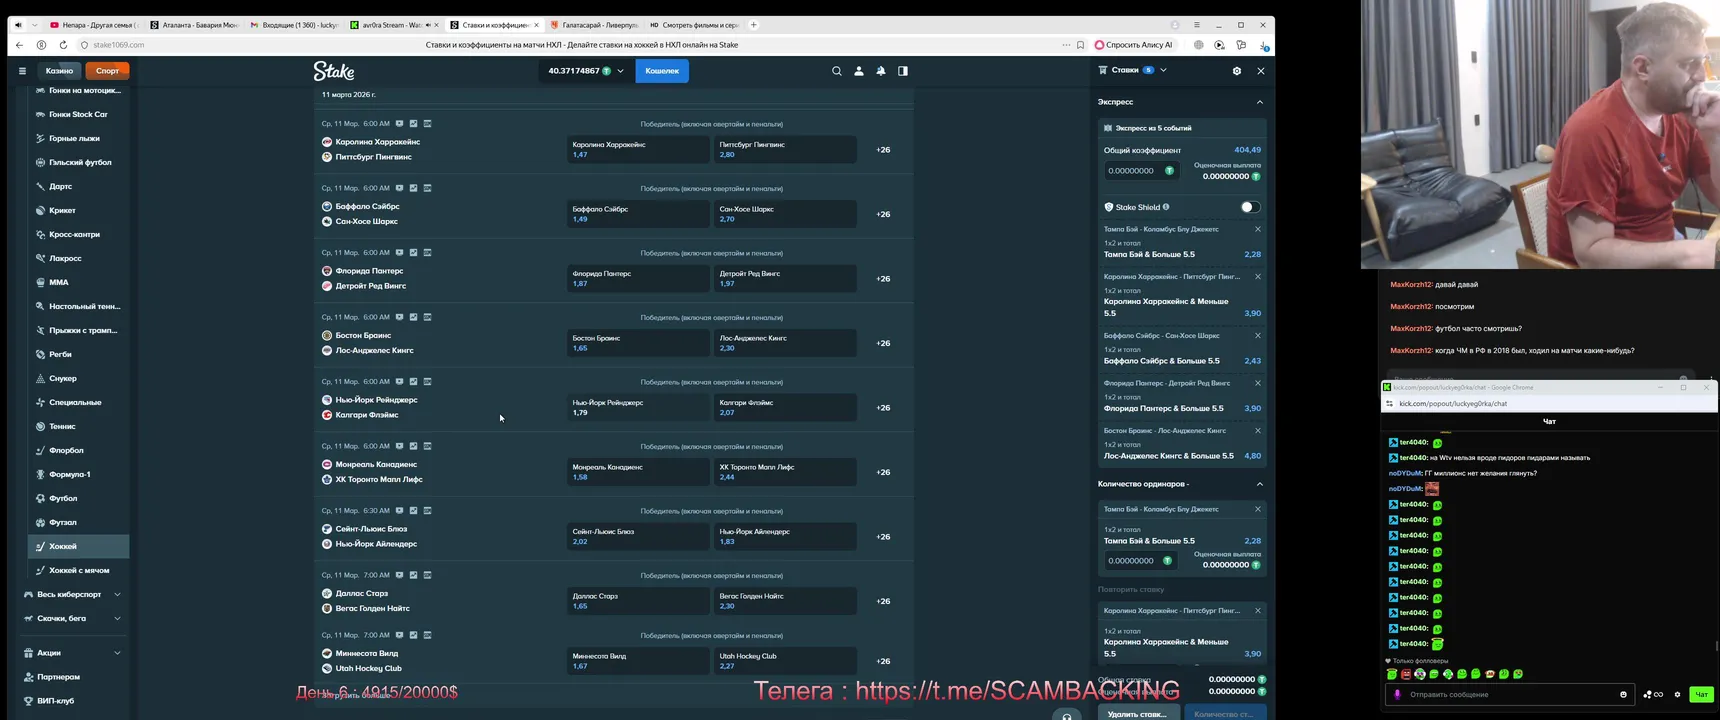Screen dimensions: 1720x720
Task: Click Удалить ставки button
Action: (x=1138, y=713)
